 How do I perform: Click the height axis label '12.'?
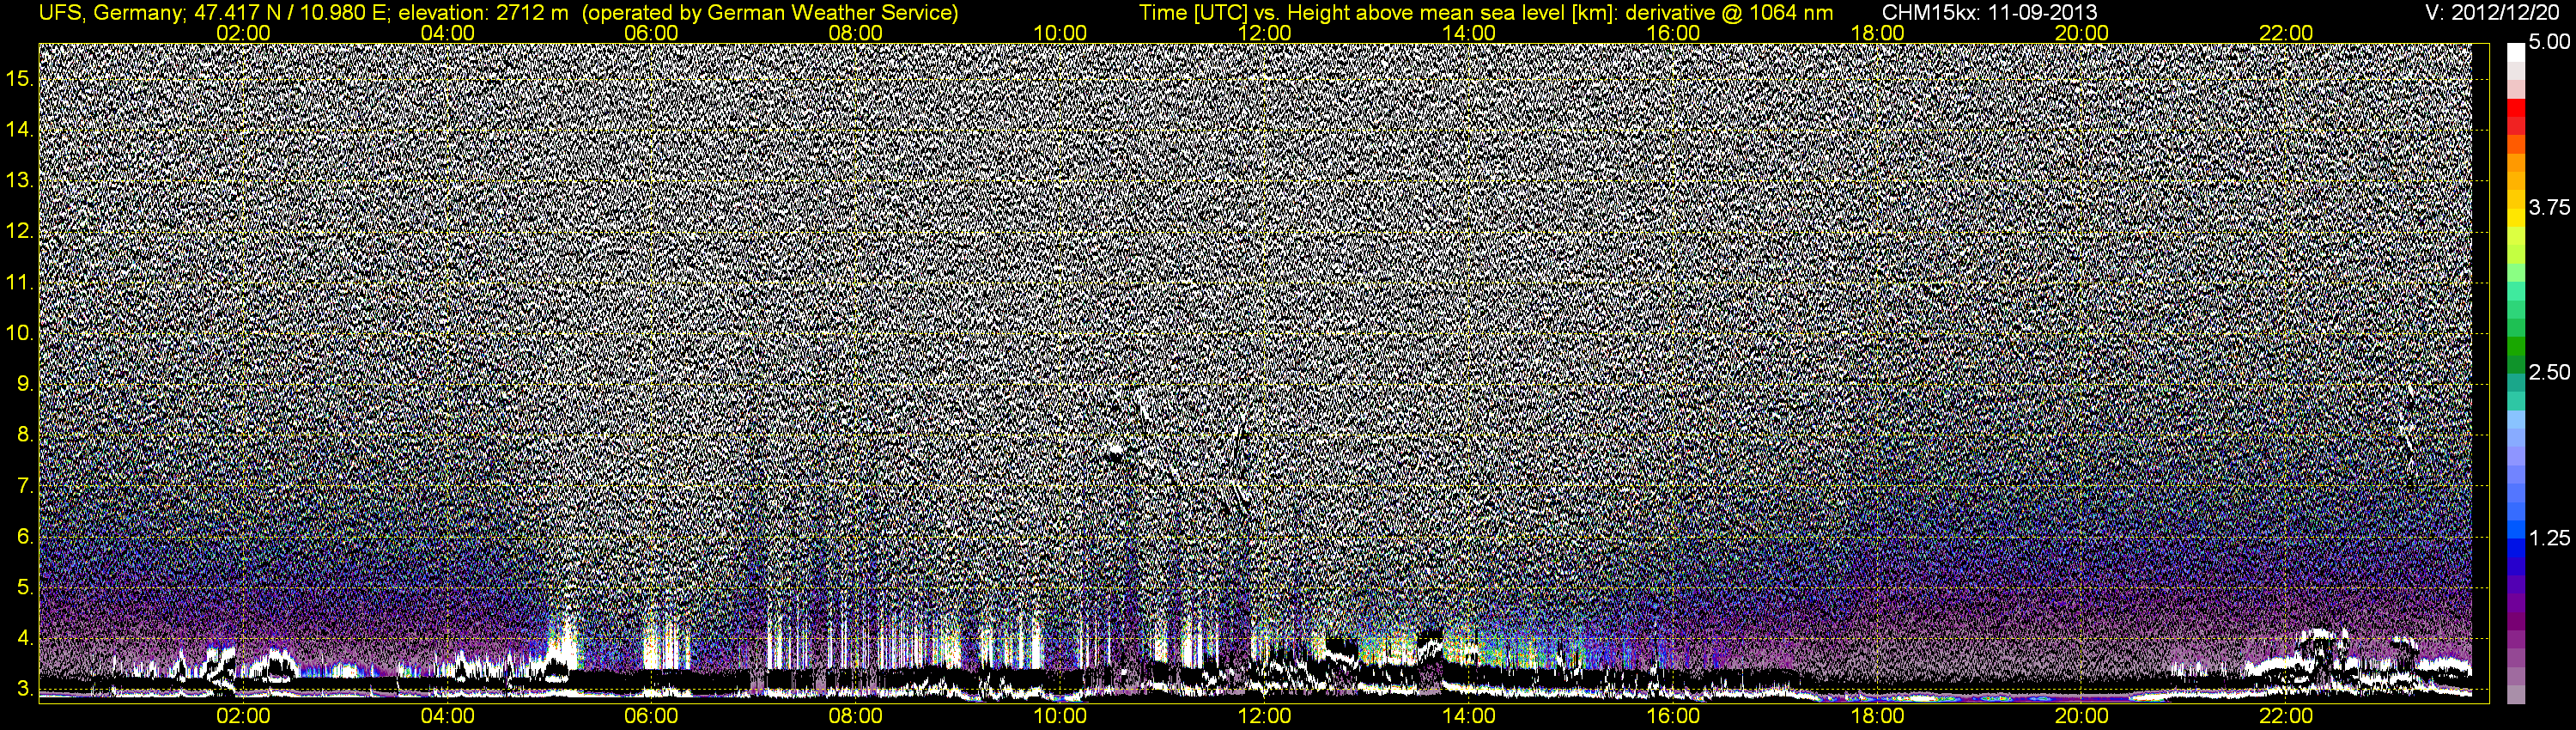tap(19, 231)
